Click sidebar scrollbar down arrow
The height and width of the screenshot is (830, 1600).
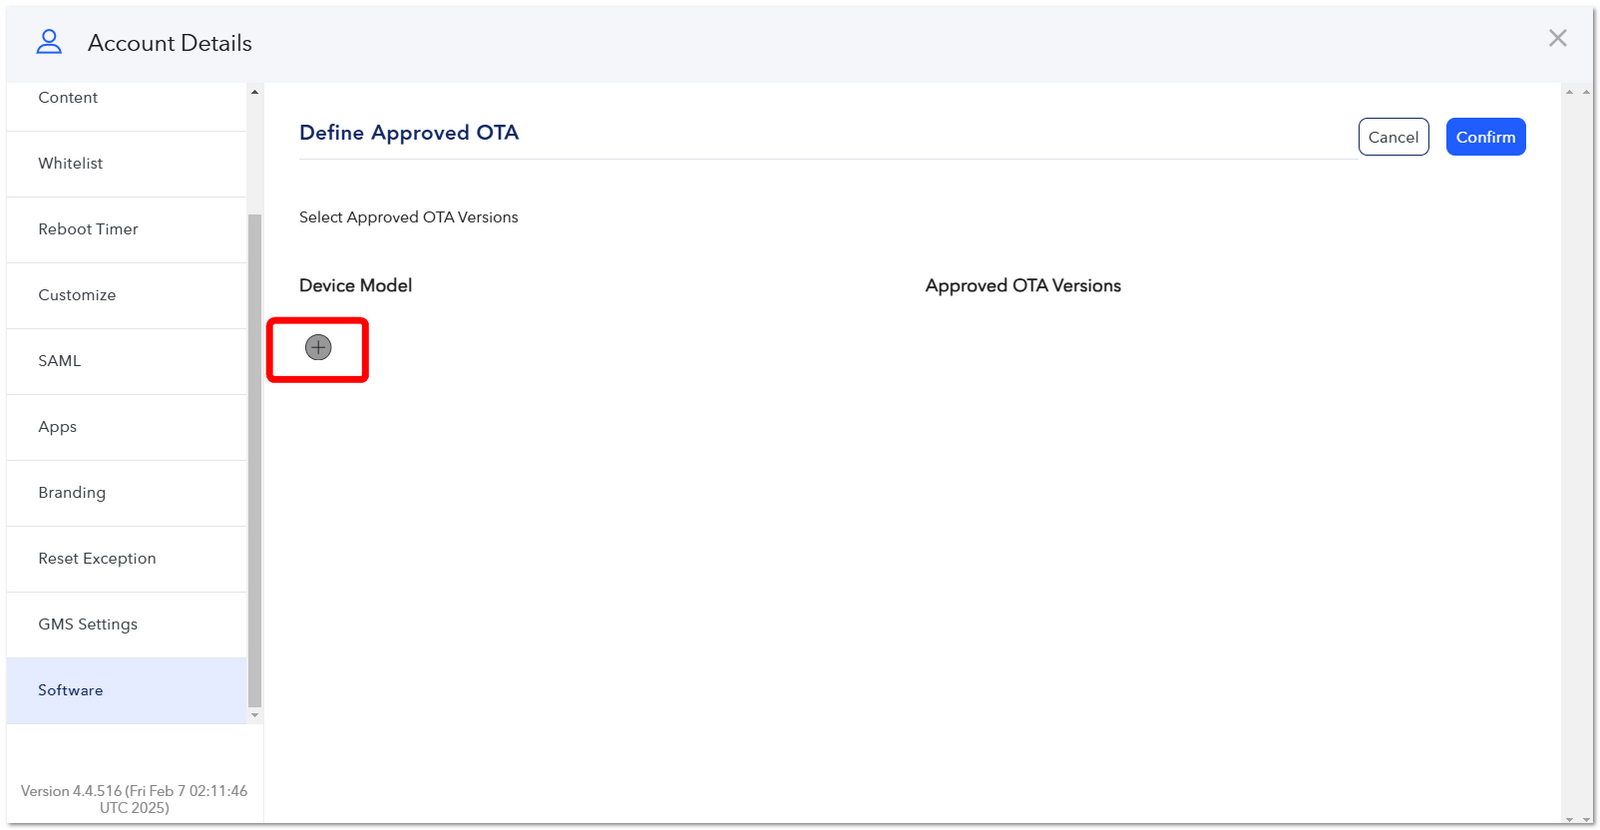coord(255,715)
